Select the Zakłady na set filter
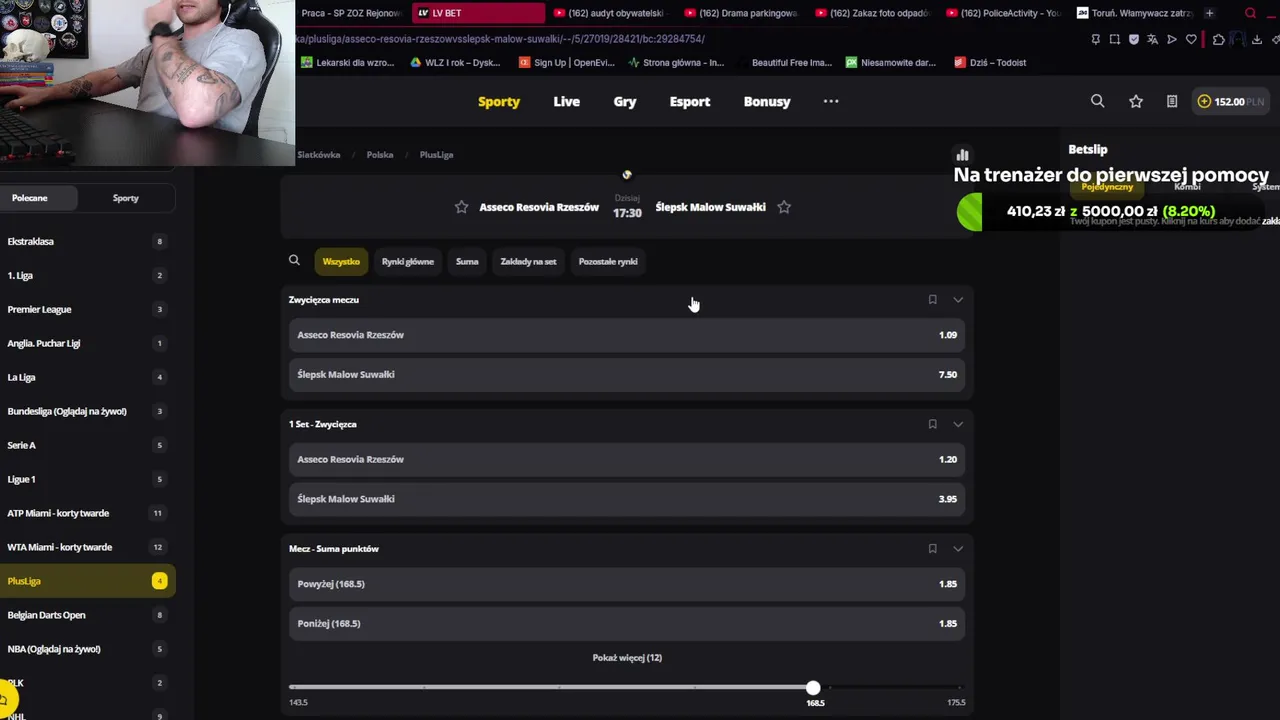1280x720 pixels. pos(528,261)
